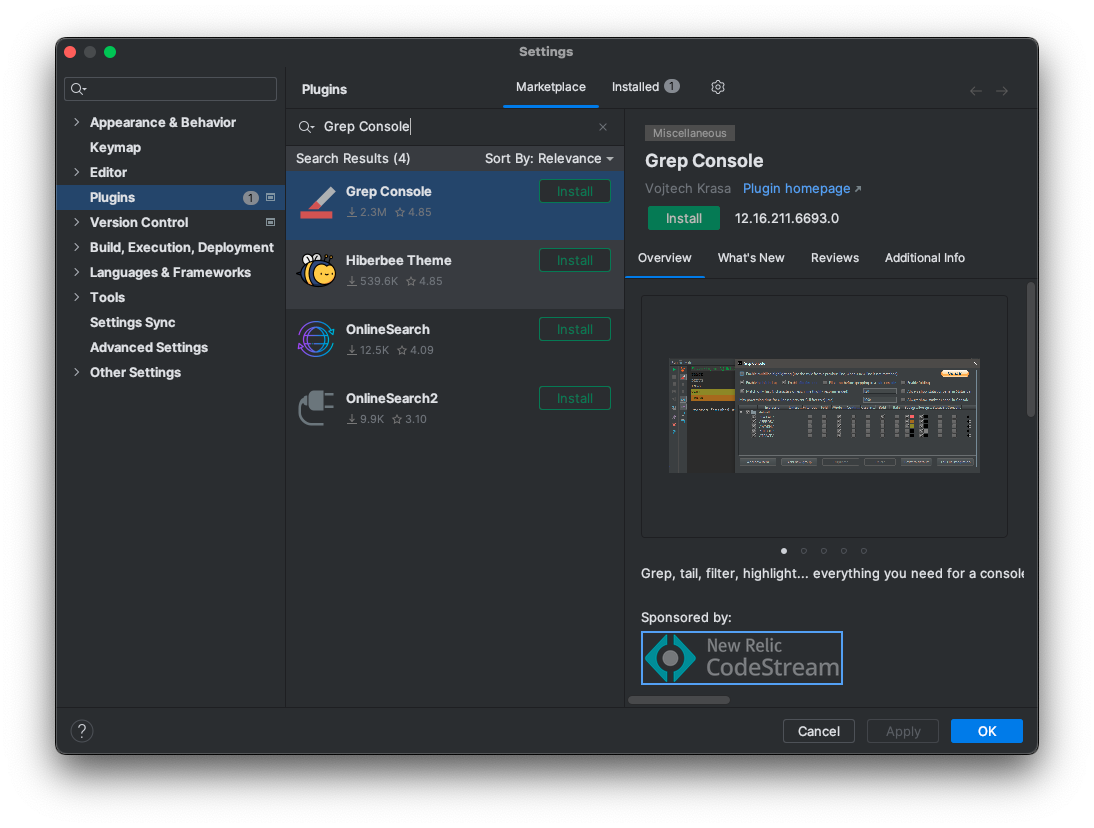Click the project-level icon beside Version Control

(x=271, y=223)
